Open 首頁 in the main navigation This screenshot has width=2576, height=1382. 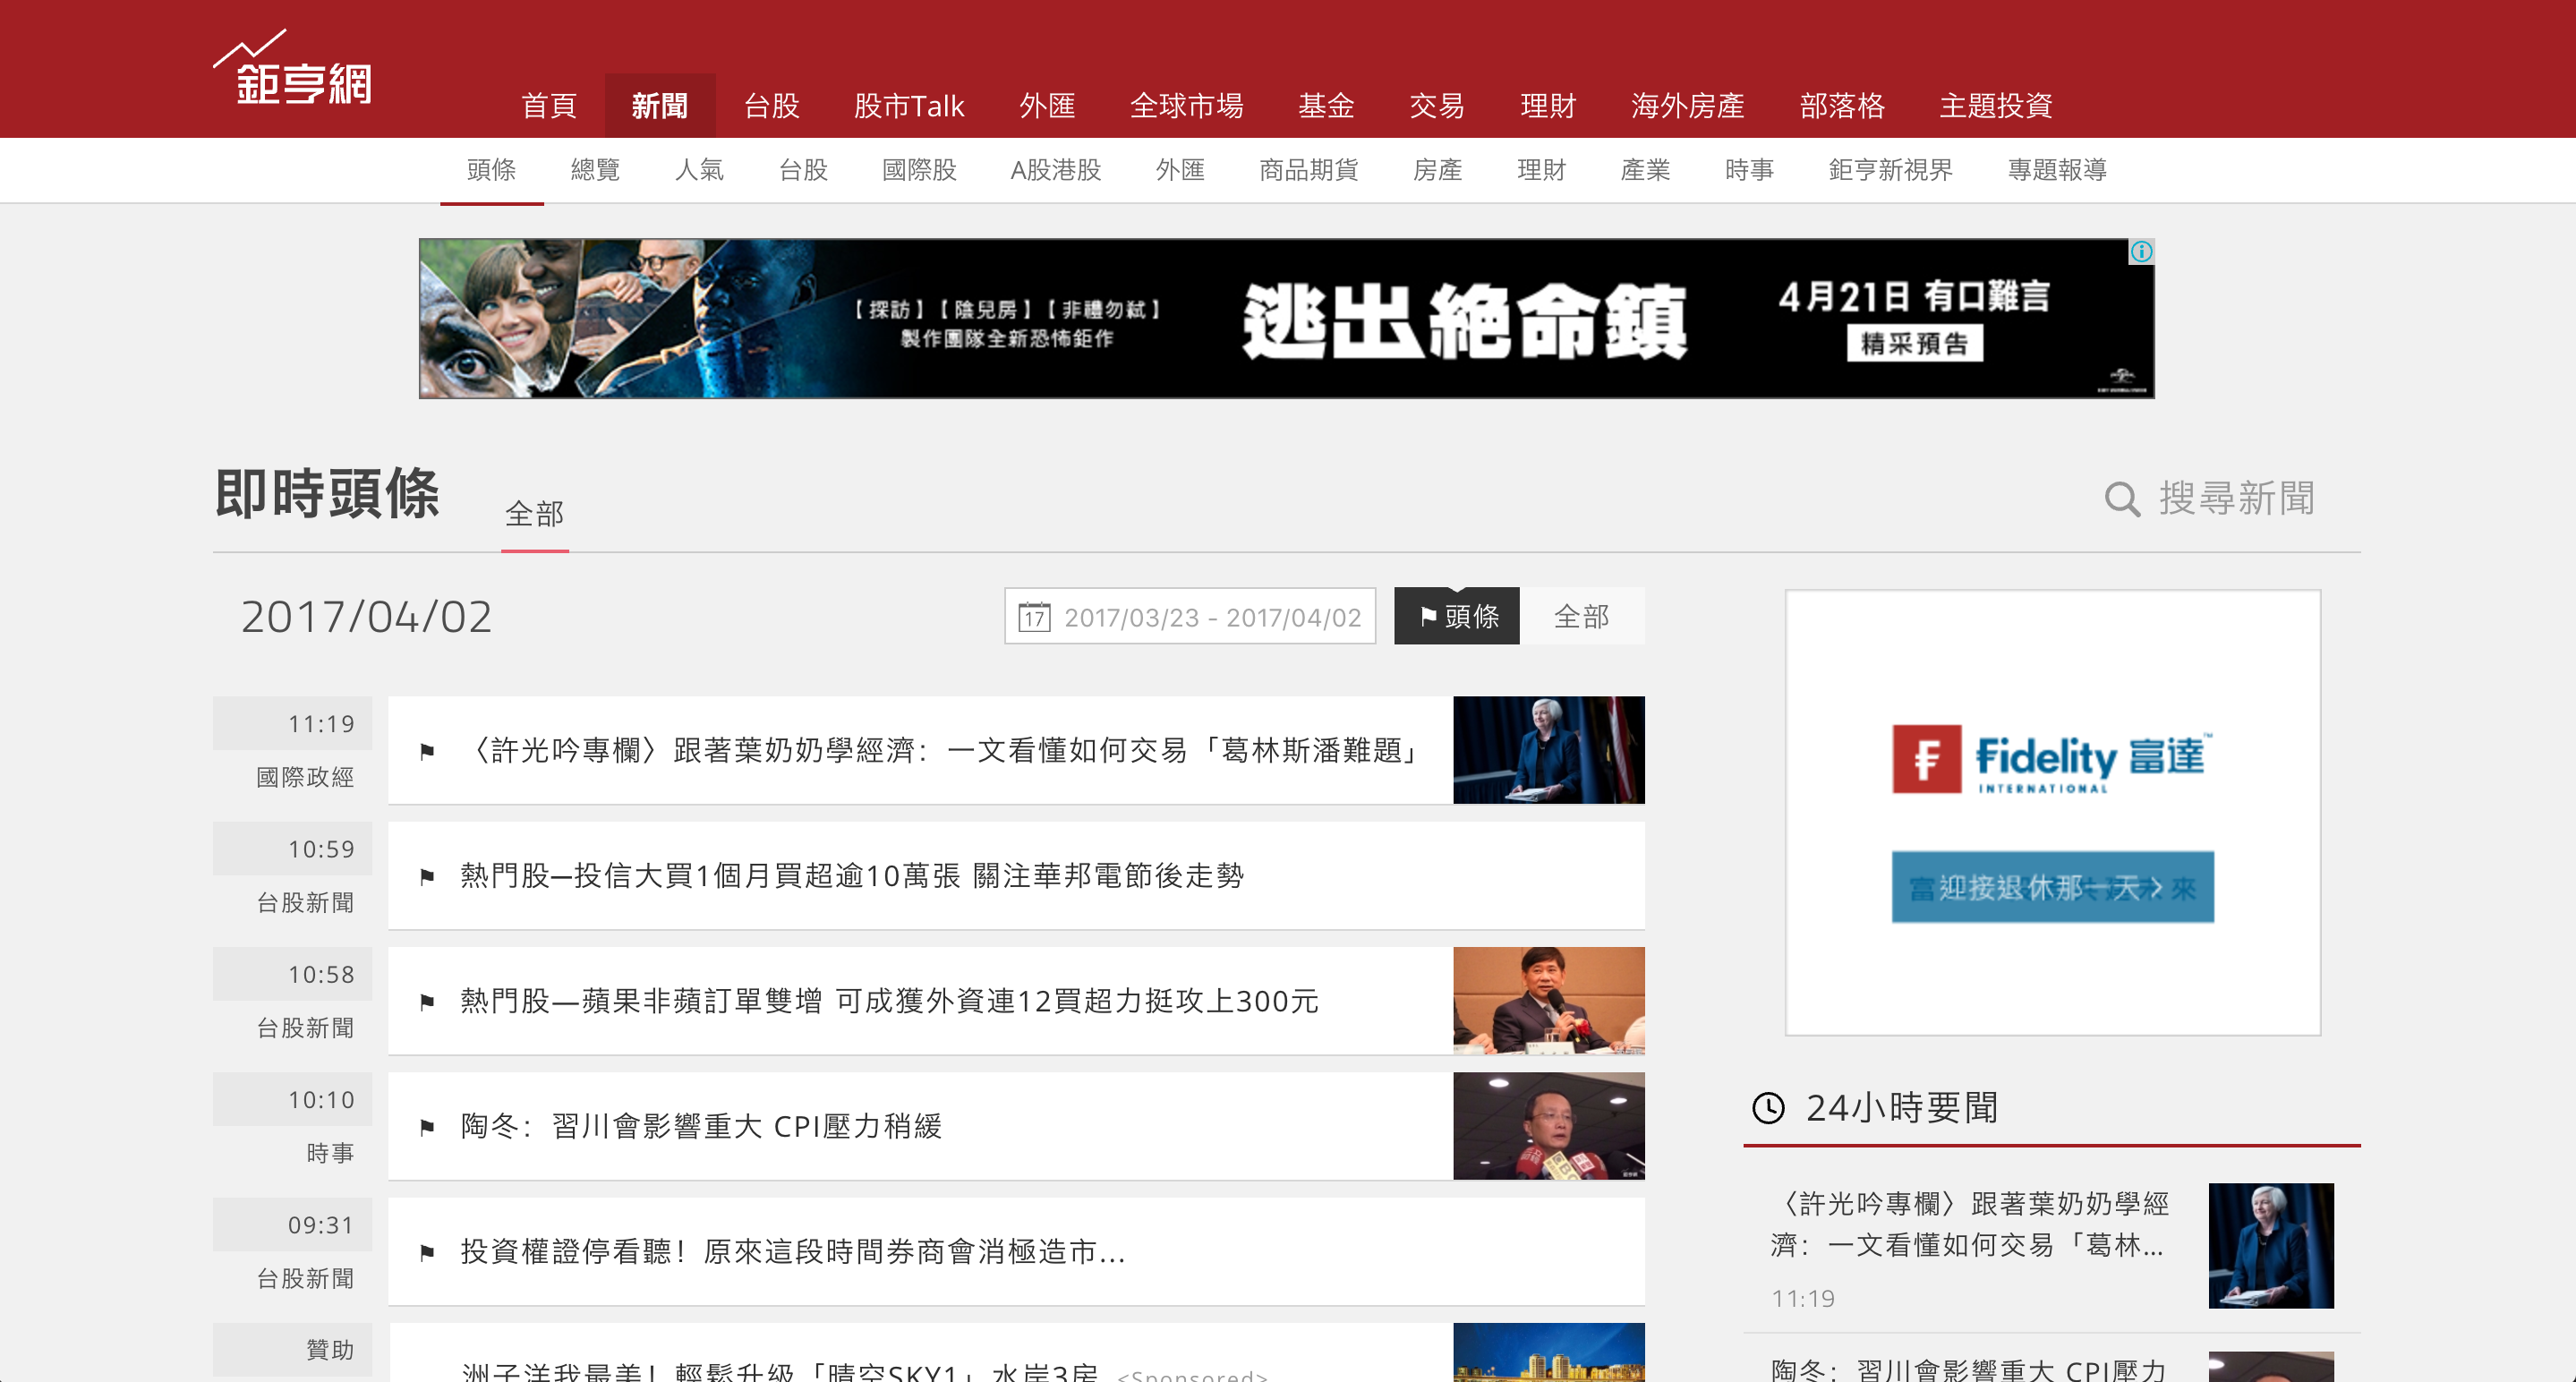(x=549, y=105)
